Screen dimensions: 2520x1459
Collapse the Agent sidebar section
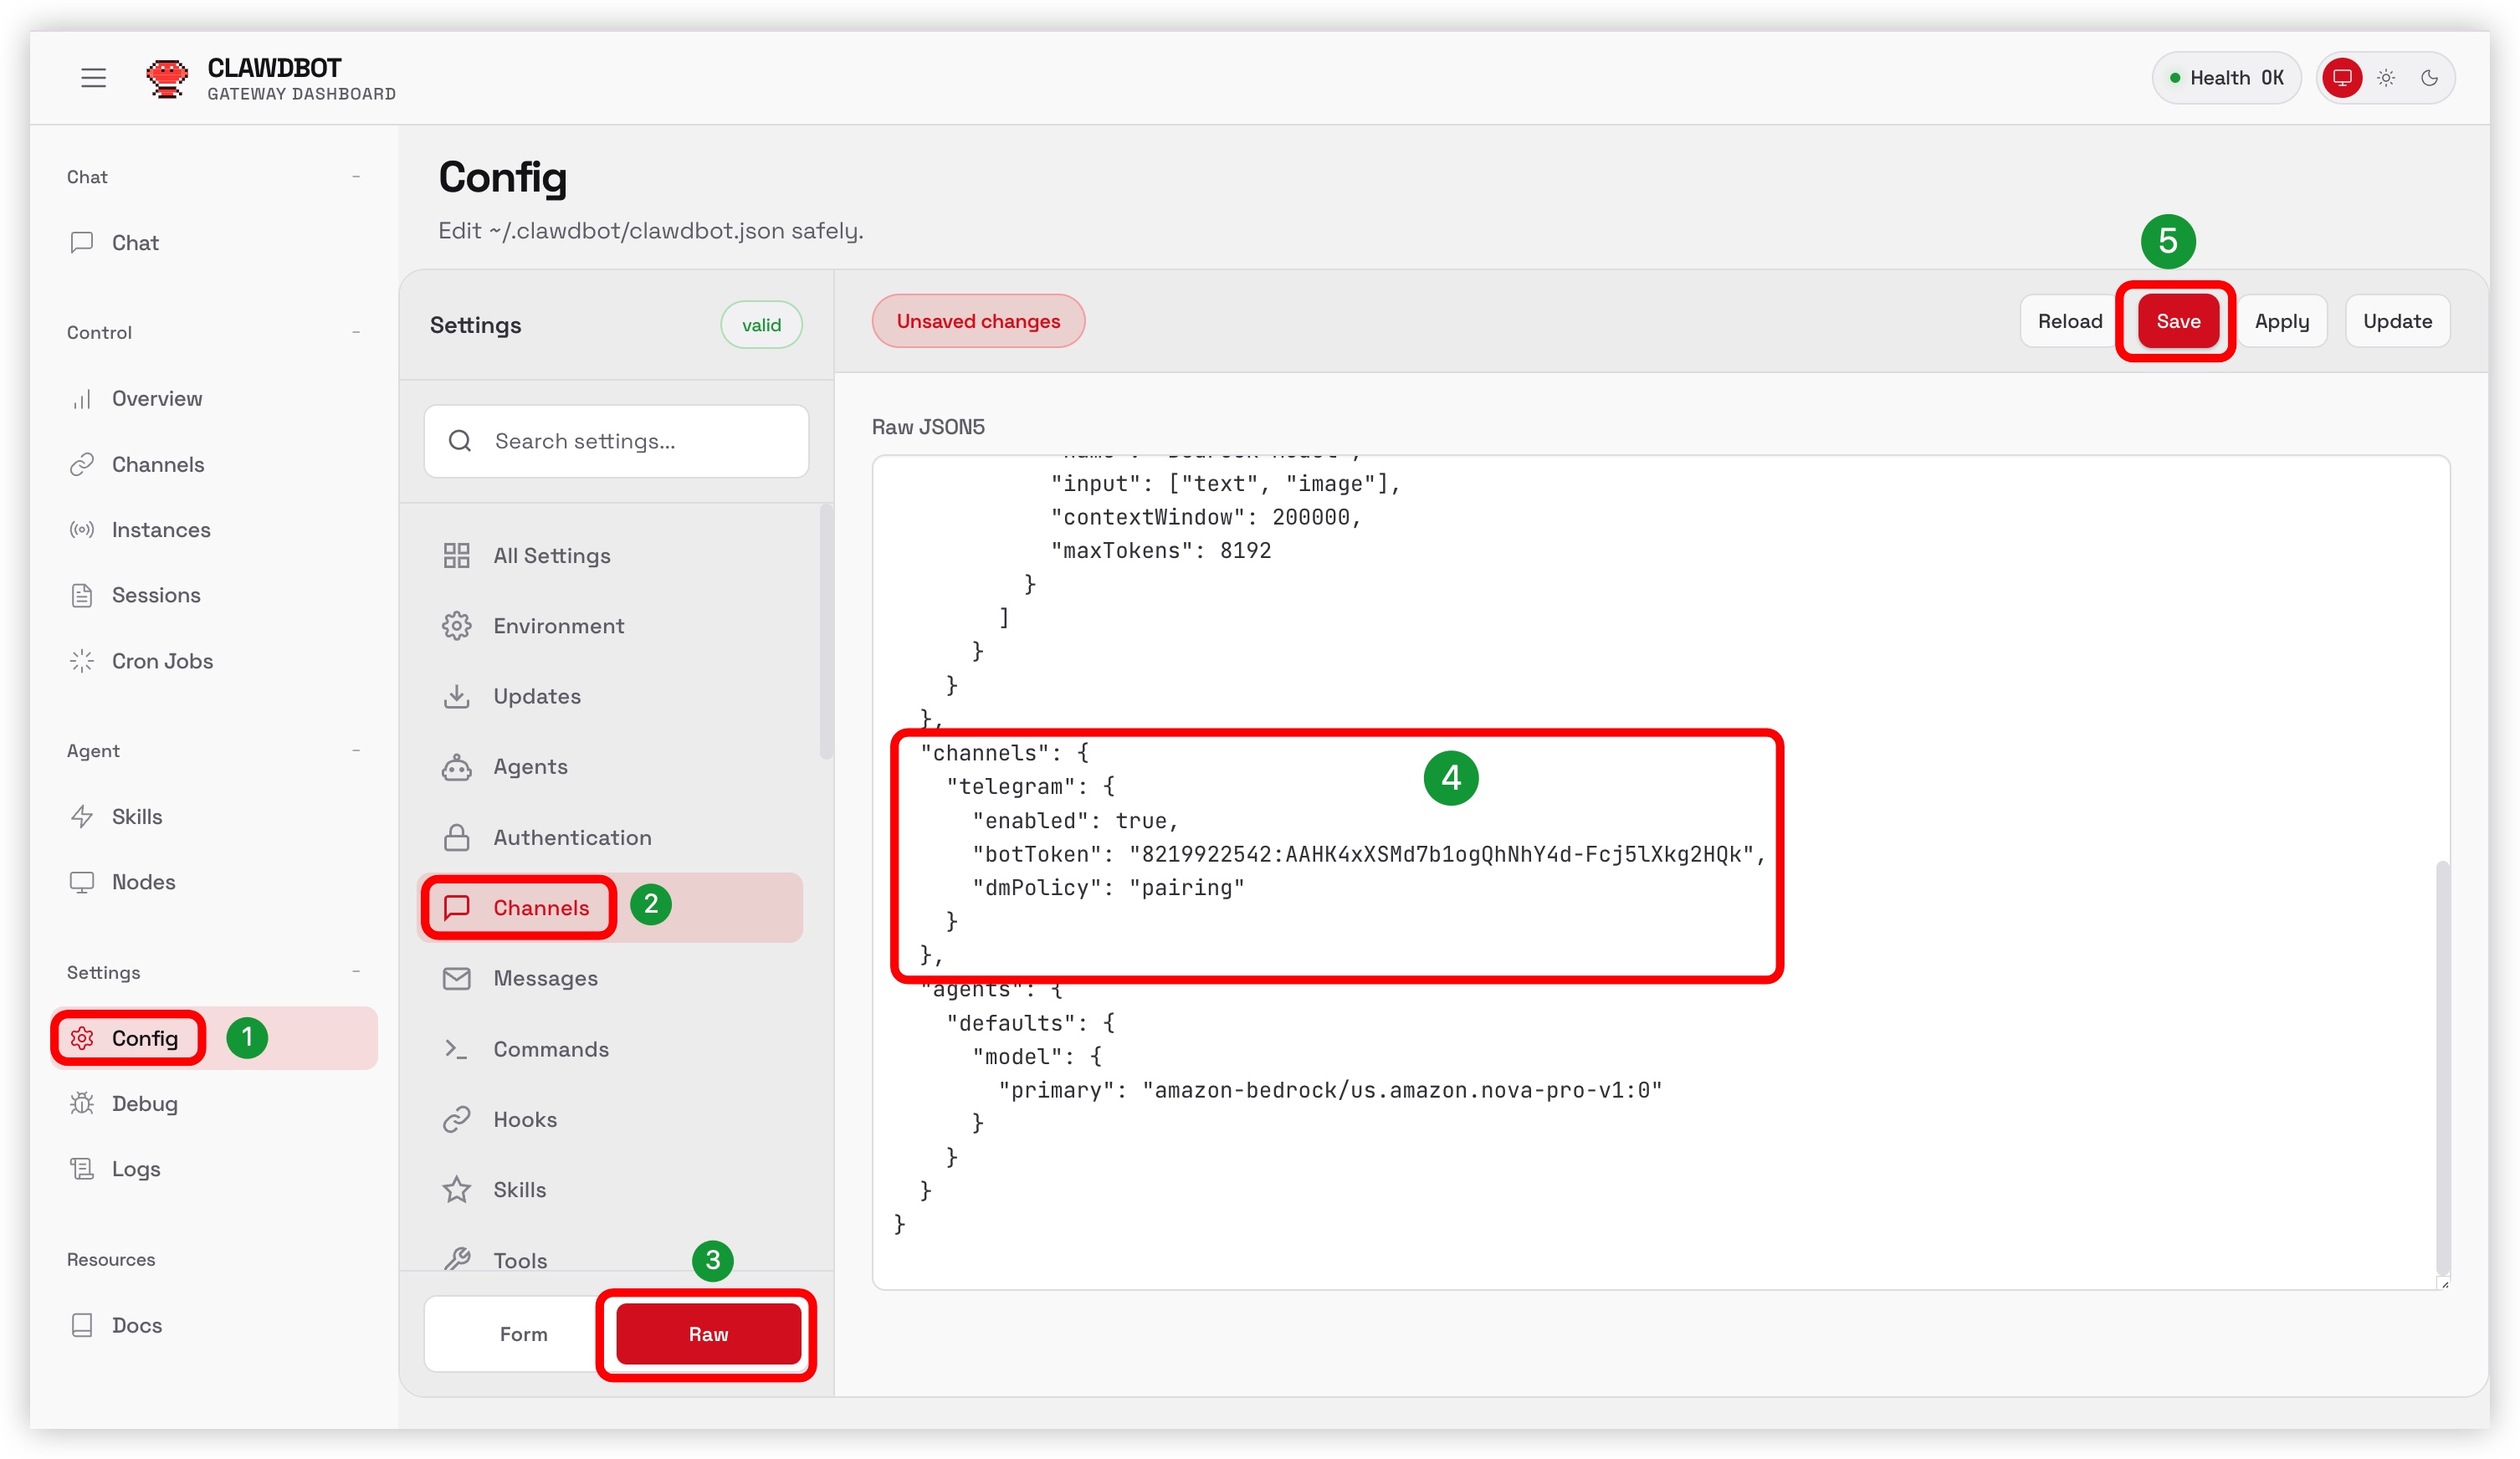click(356, 751)
